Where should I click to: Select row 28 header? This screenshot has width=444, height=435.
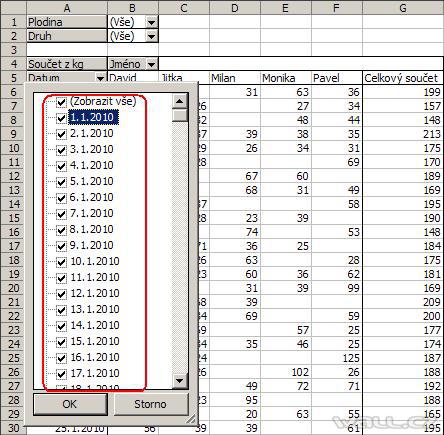click(x=13, y=400)
